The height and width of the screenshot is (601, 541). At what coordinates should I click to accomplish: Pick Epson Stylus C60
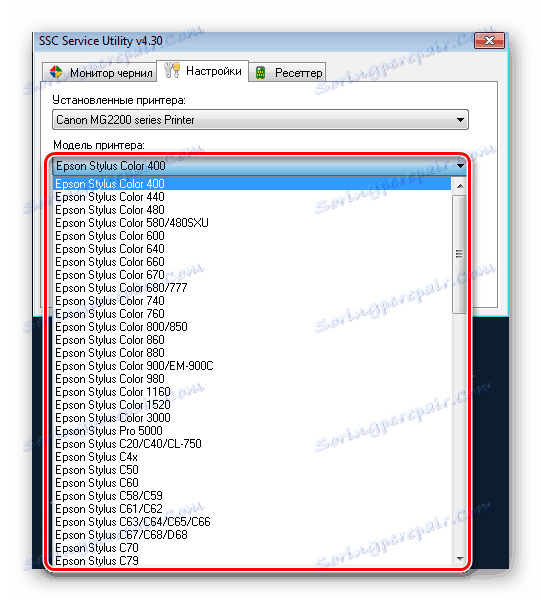[252, 483]
